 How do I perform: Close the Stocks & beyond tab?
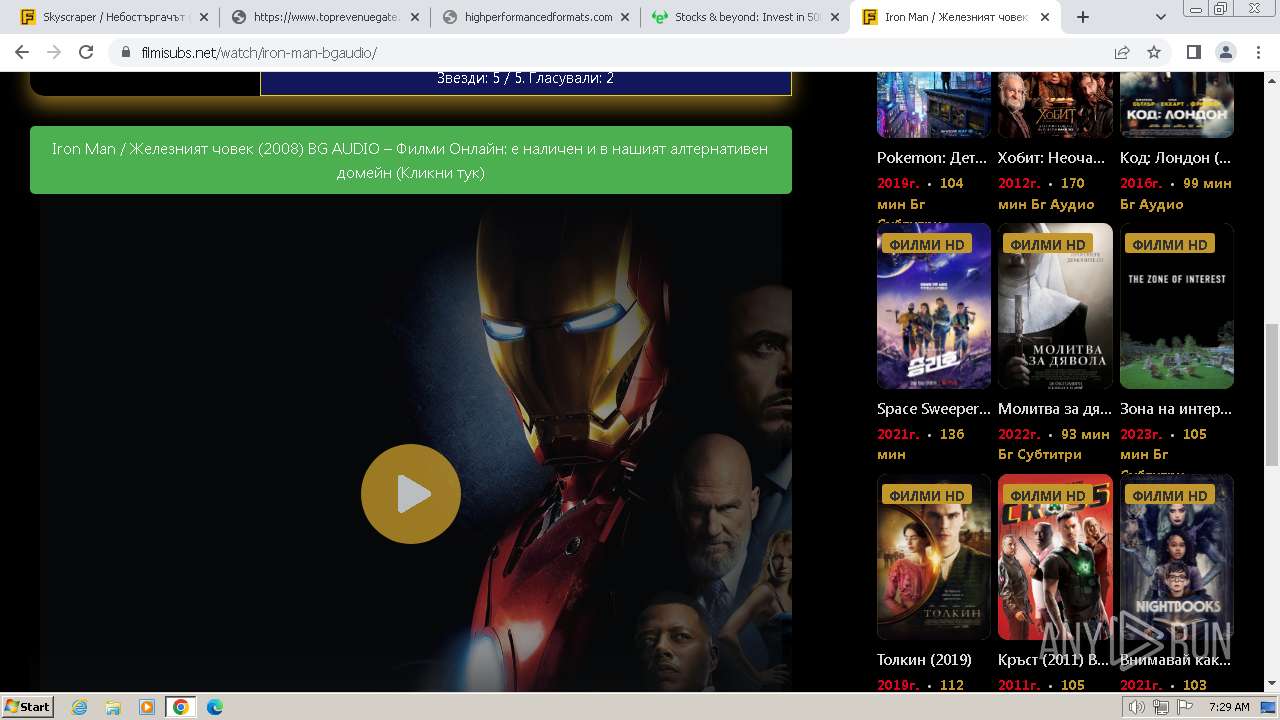(836, 17)
